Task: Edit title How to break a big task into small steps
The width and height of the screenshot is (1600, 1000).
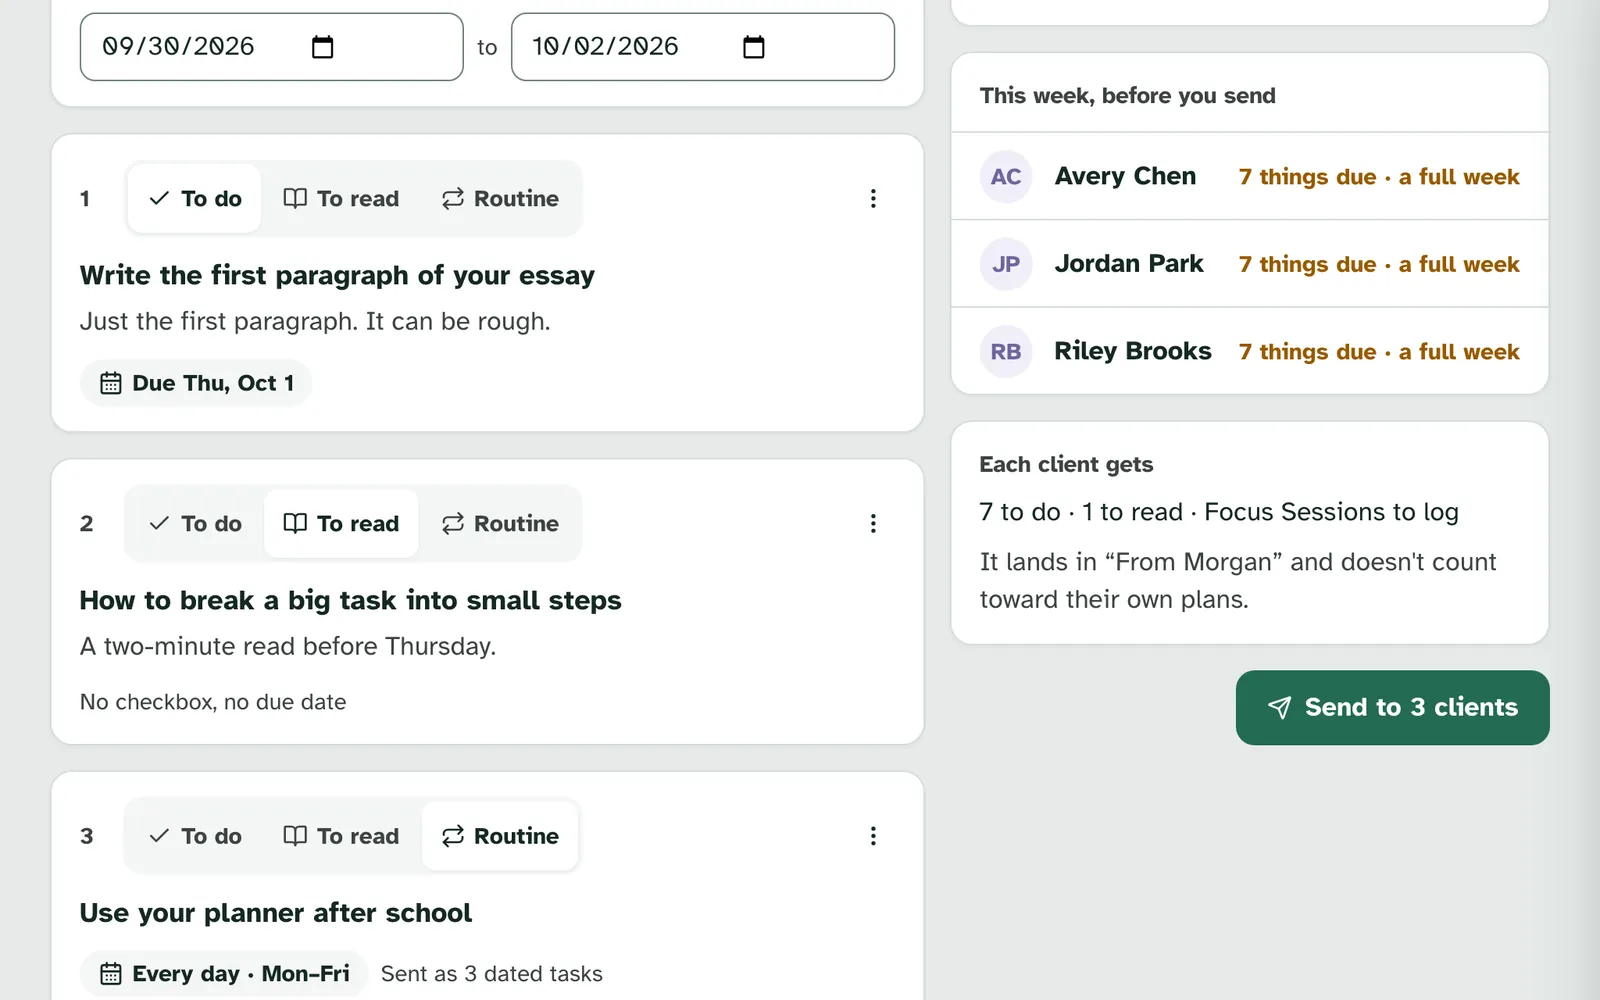Action: (x=350, y=600)
